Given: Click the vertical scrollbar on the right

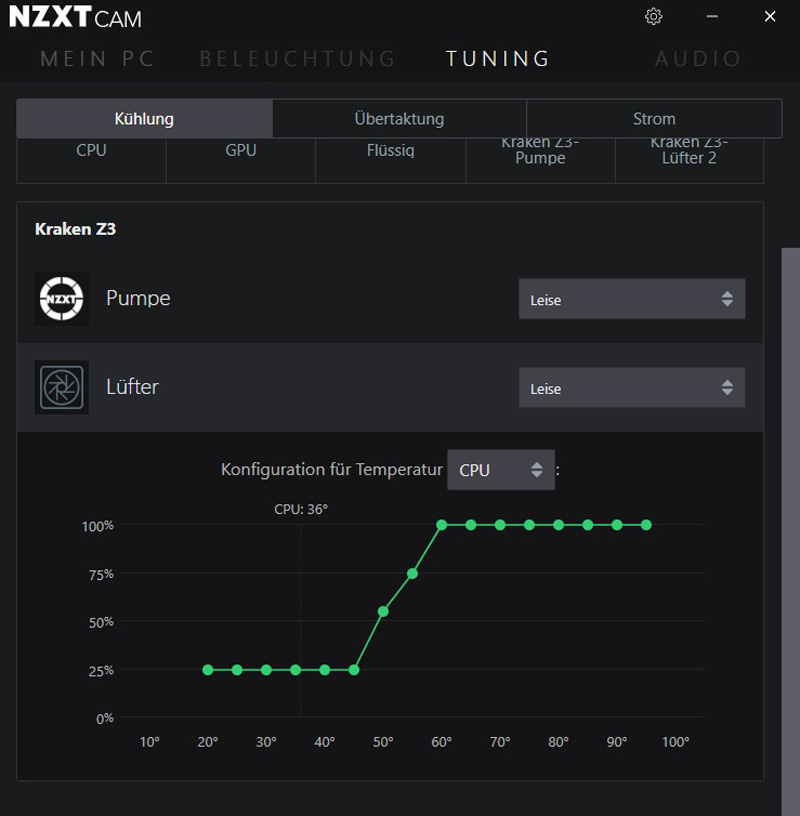Looking at the screenshot, I should pyautogui.click(x=791, y=532).
